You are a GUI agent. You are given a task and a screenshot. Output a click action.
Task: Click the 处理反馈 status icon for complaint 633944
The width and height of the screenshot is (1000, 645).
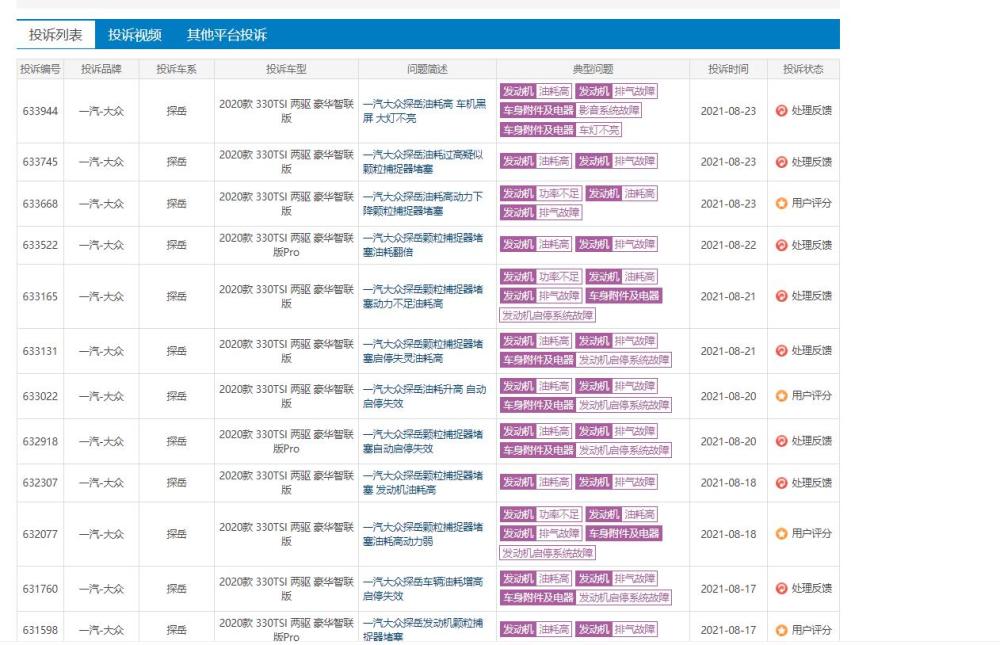[x=781, y=110]
